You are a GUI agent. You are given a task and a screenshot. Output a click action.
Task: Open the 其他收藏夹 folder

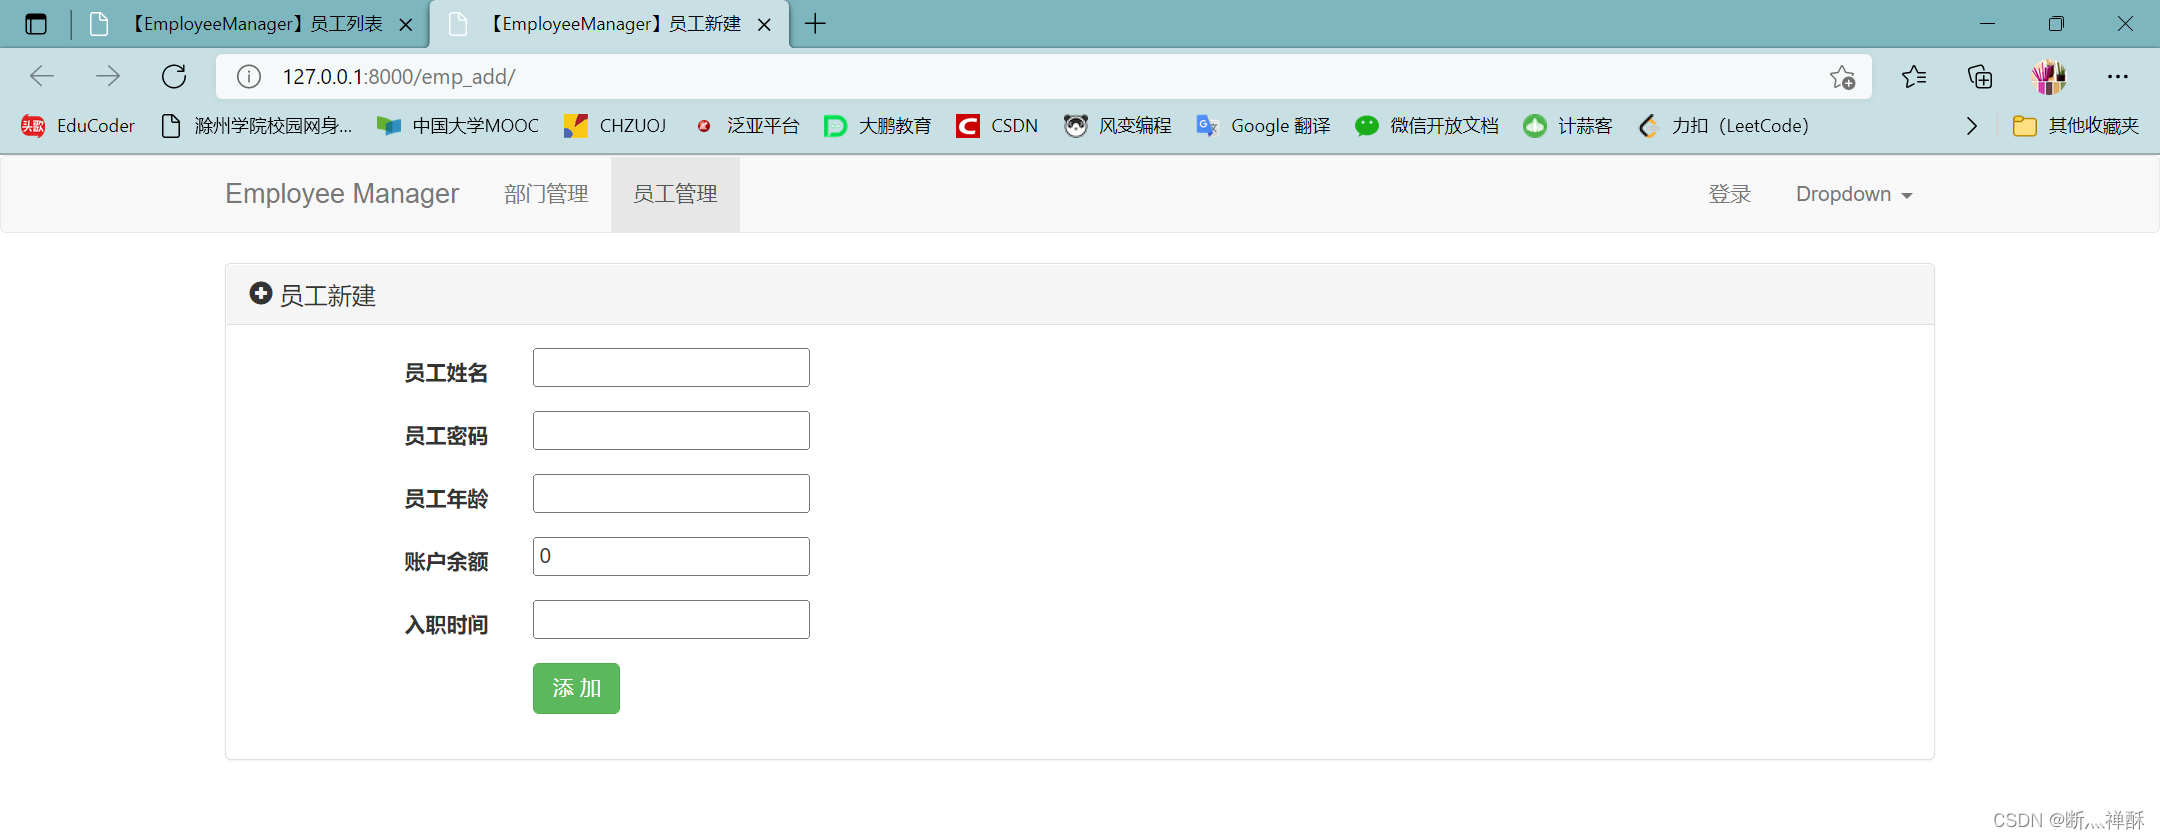point(2076,126)
